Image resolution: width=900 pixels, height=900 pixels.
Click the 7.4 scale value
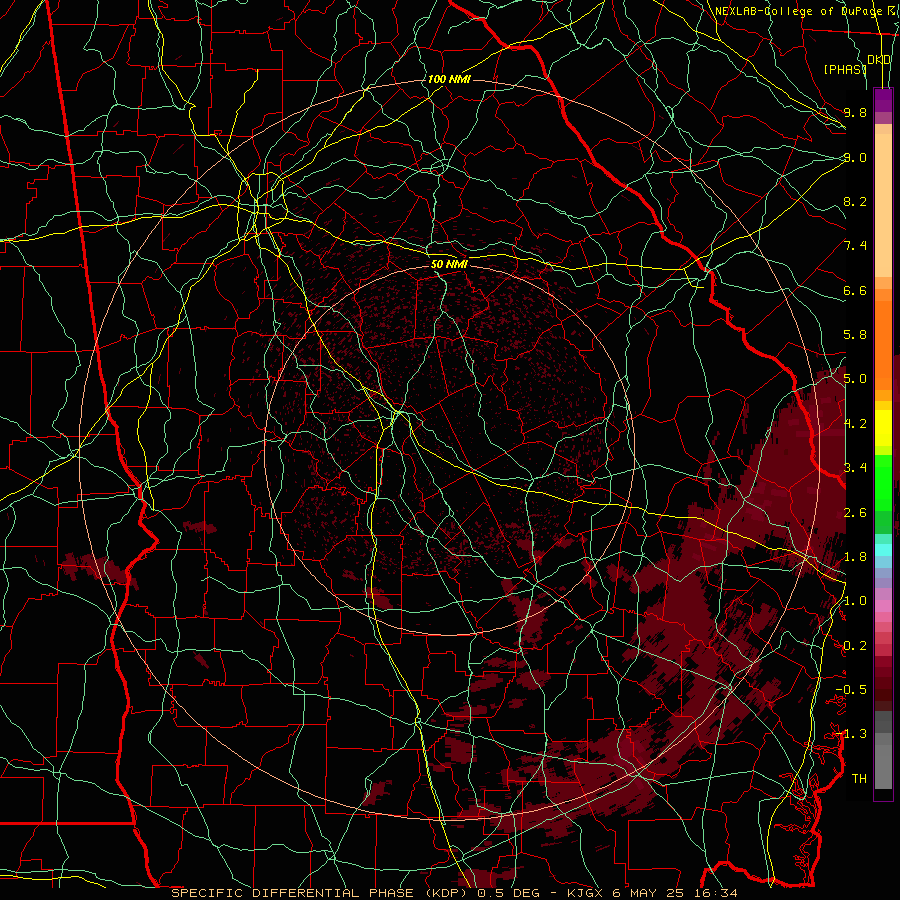tap(855, 246)
